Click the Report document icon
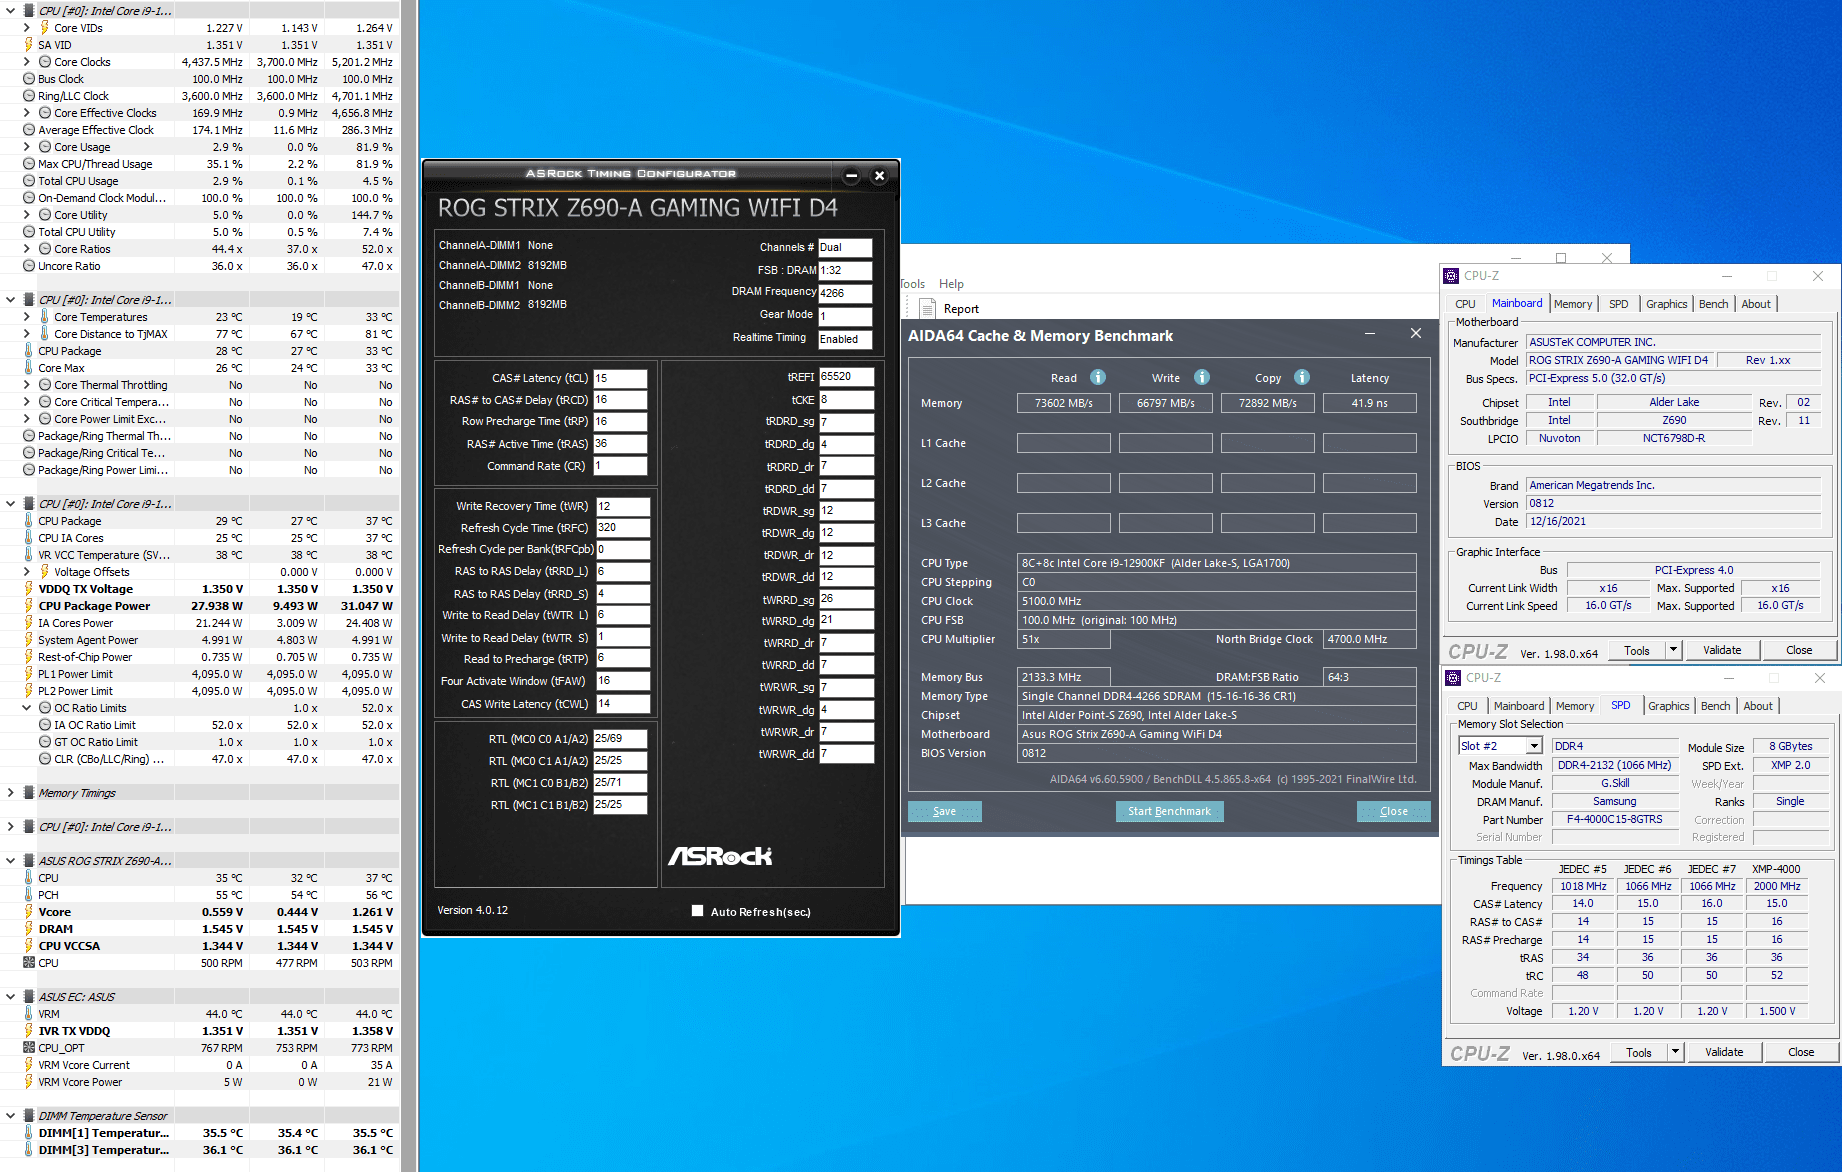Image resolution: width=1842 pixels, height=1172 pixels. click(x=927, y=308)
